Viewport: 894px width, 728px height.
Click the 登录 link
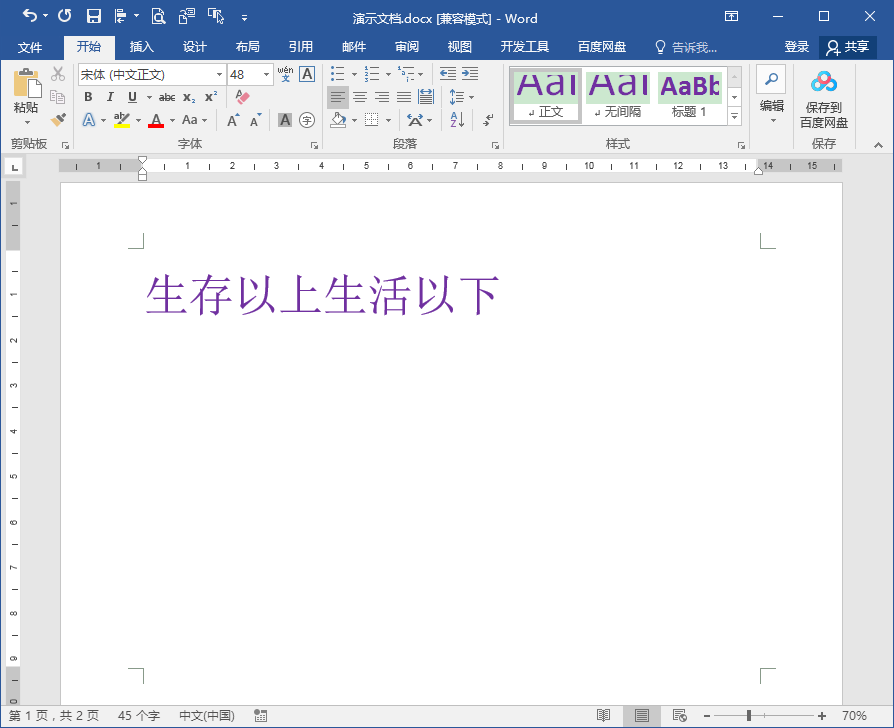click(796, 46)
